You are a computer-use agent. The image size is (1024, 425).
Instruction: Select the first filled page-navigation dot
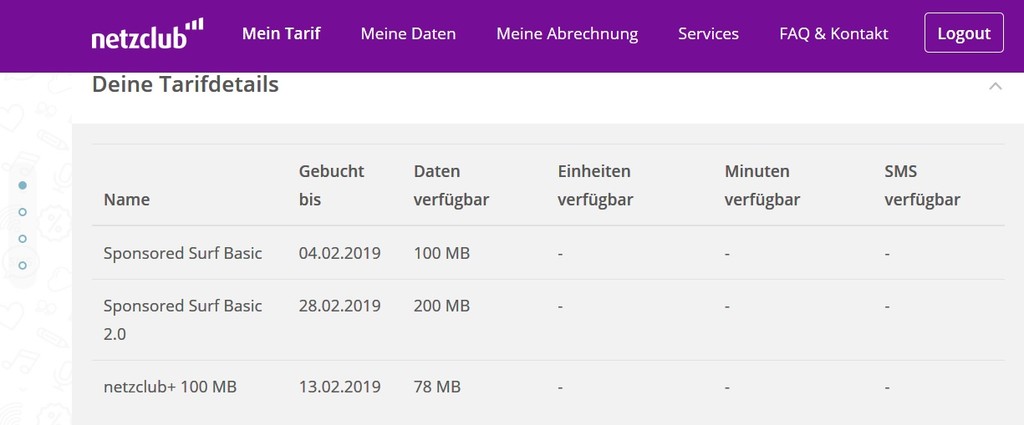point(23,185)
